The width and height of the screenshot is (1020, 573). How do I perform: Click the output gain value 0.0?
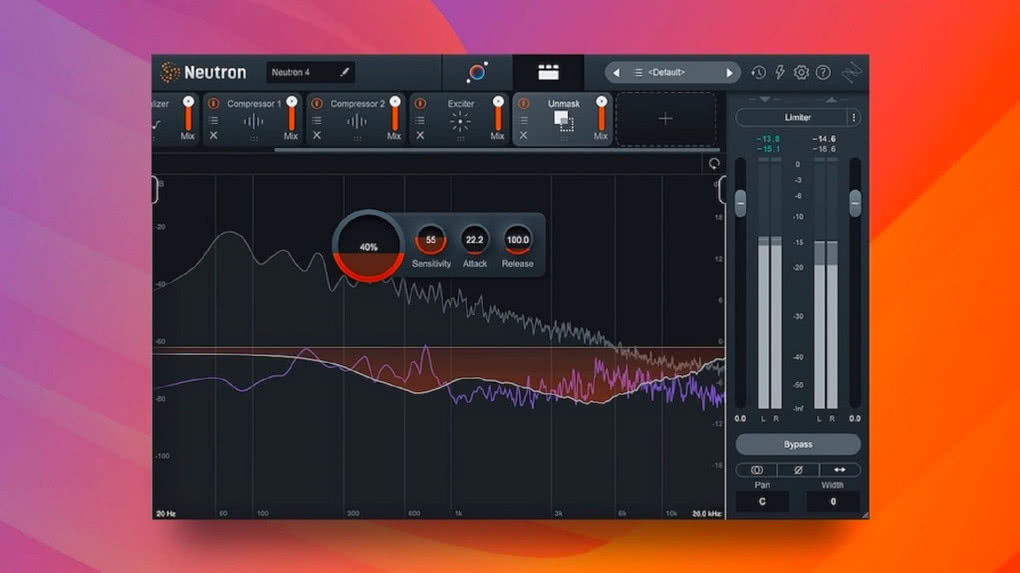click(x=855, y=419)
